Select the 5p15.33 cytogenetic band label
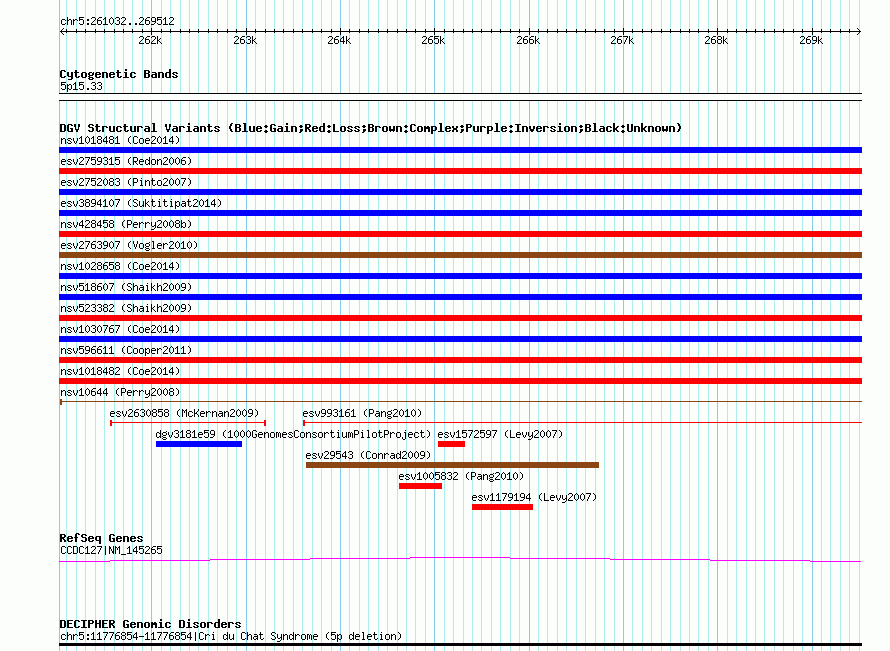The height and width of the screenshot is (651, 890). click(x=81, y=87)
